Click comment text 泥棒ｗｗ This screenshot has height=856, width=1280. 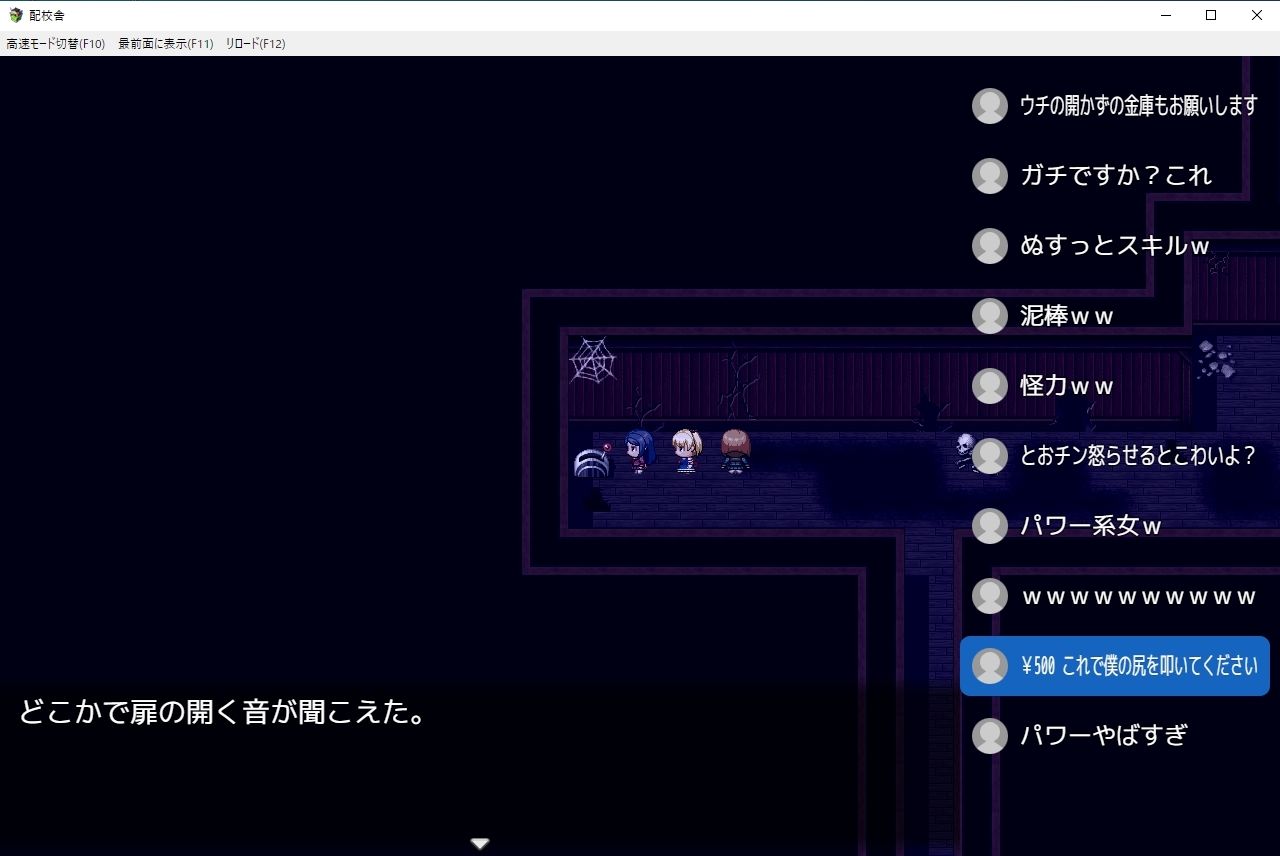[x=1067, y=316]
